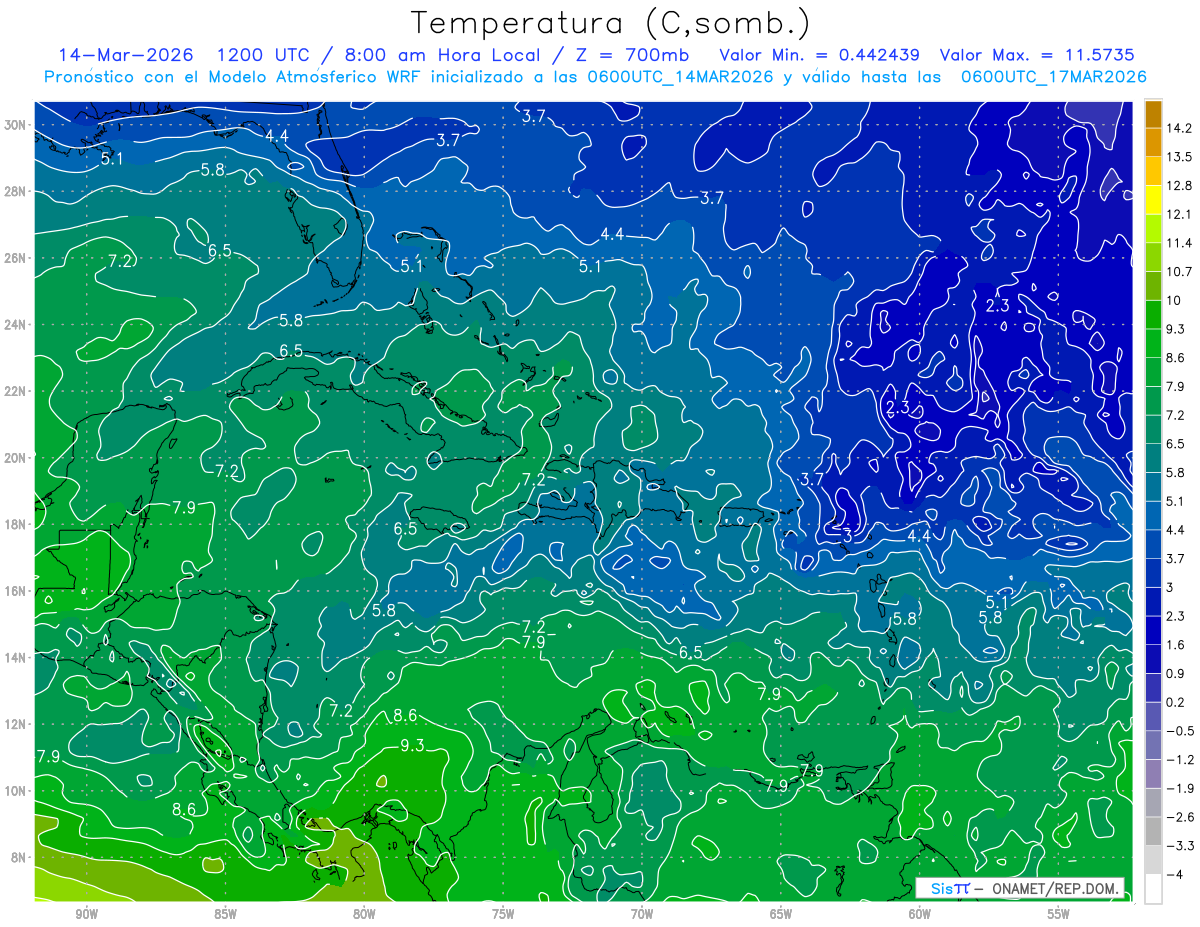Click the 10 colorbar label
The image size is (1200, 927).
coord(1174,300)
